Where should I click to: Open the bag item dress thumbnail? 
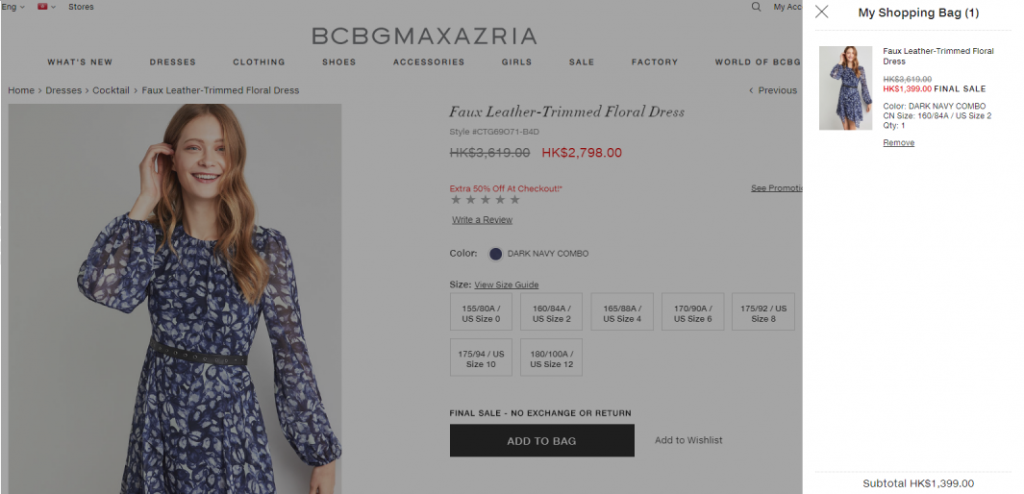(x=845, y=88)
